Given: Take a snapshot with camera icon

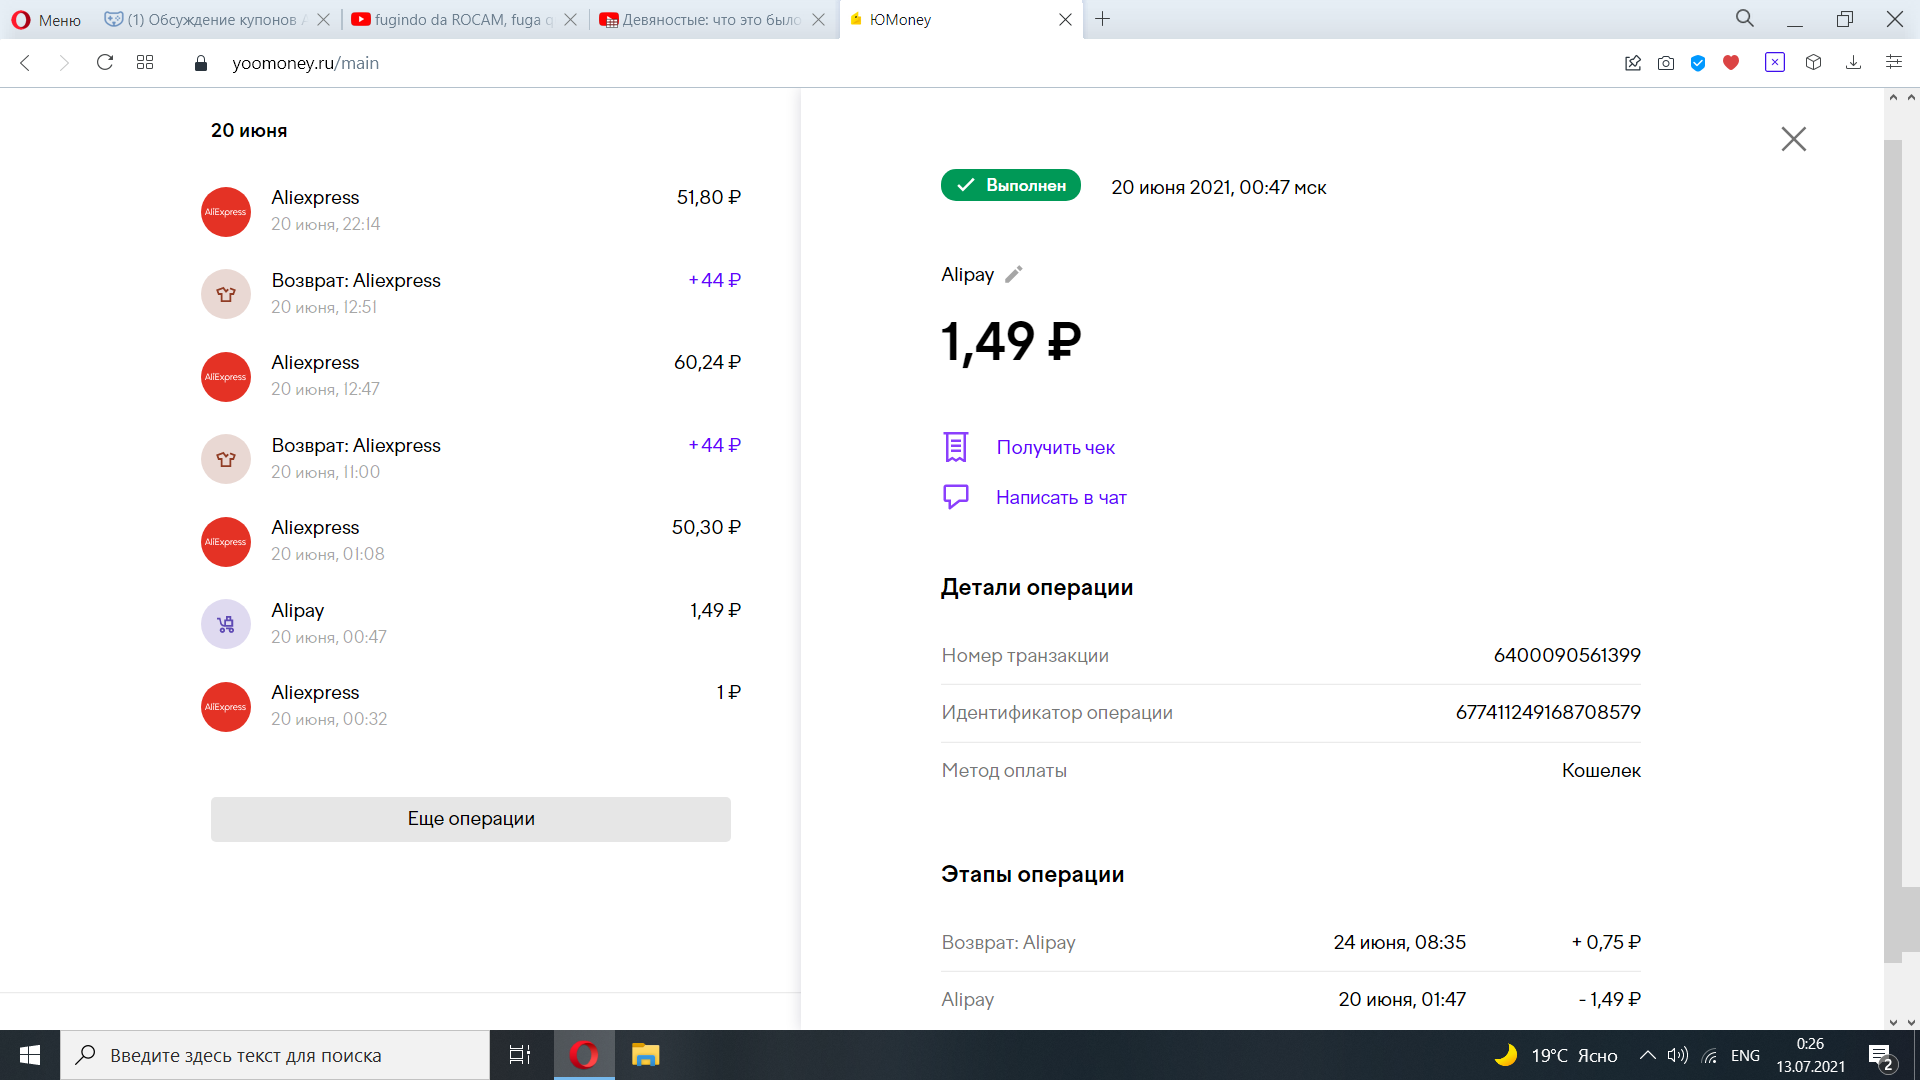Looking at the screenshot, I should [1665, 63].
